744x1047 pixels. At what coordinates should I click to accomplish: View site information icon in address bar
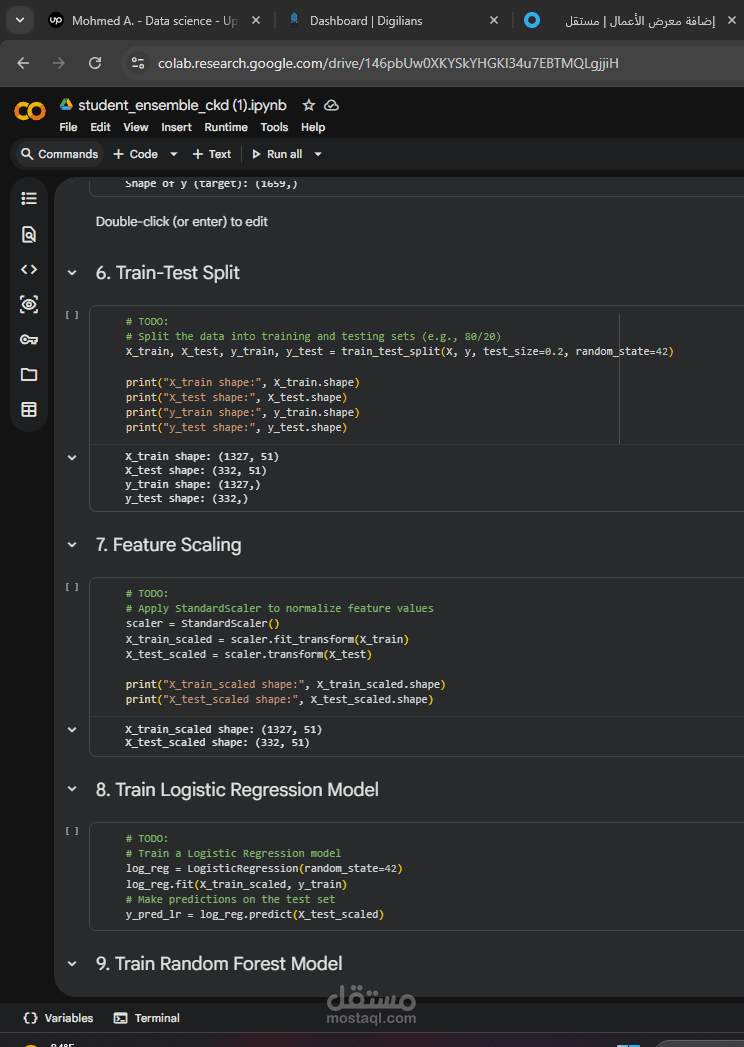pos(138,63)
